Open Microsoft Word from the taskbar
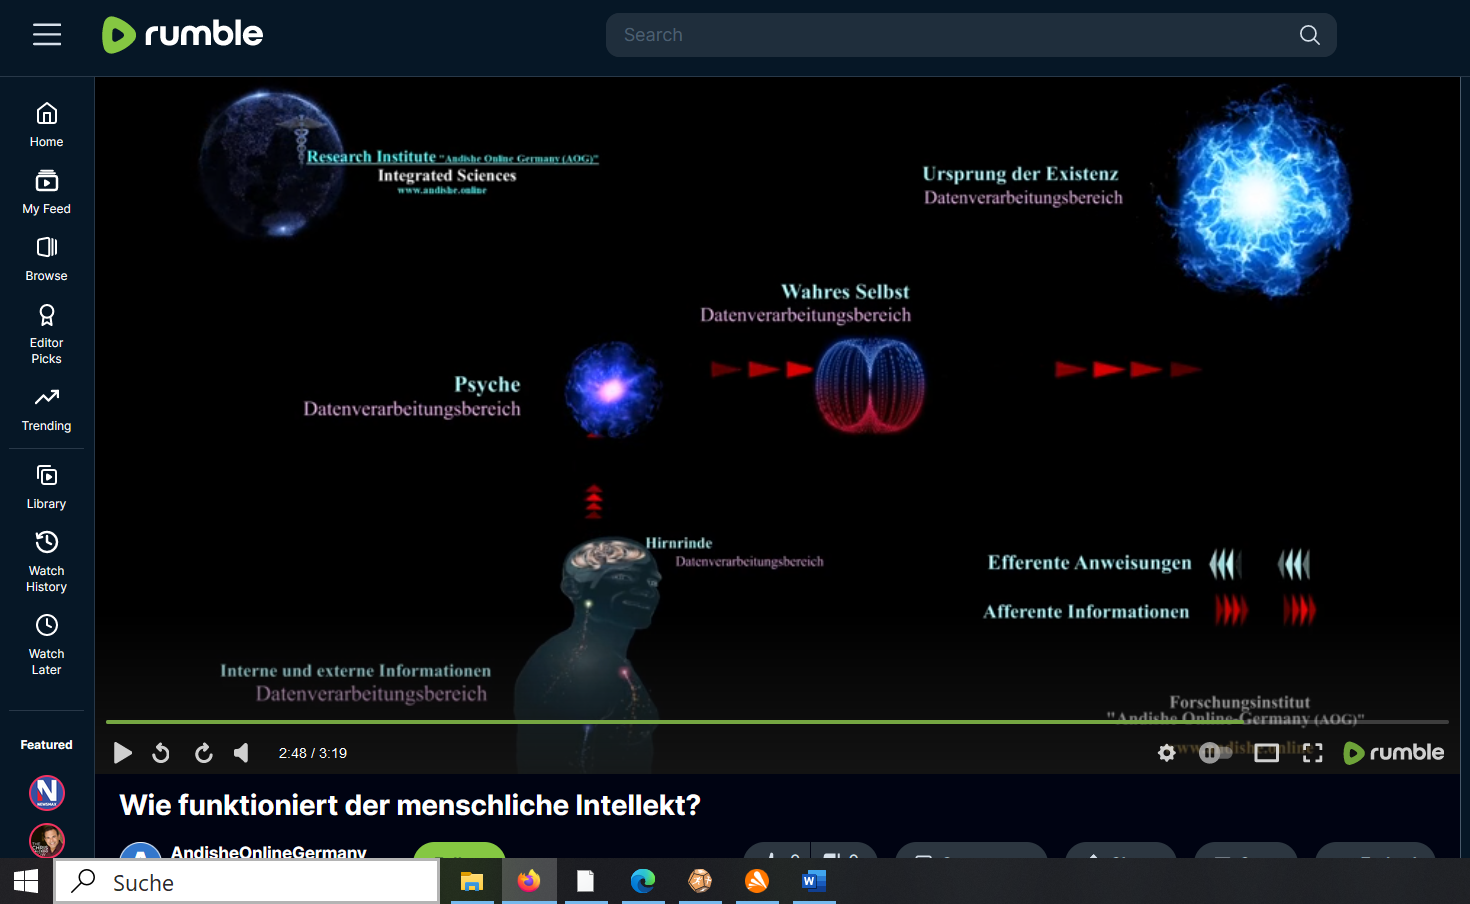This screenshot has width=1470, height=904. 814,881
